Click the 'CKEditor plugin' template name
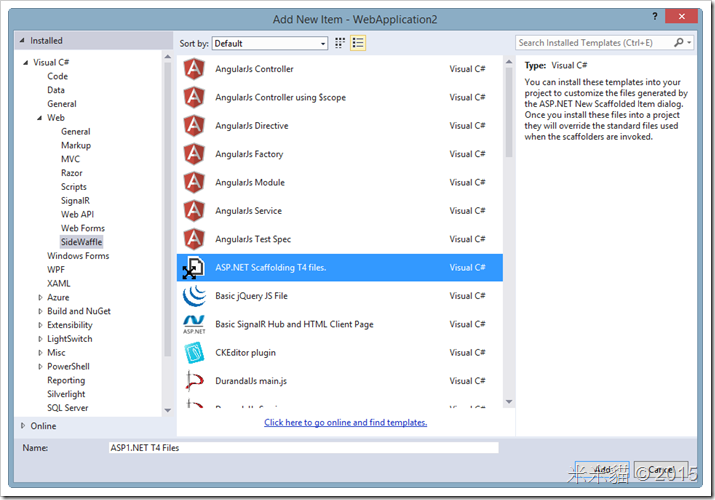This screenshot has width=715, height=500. pyautogui.click(x=245, y=353)
